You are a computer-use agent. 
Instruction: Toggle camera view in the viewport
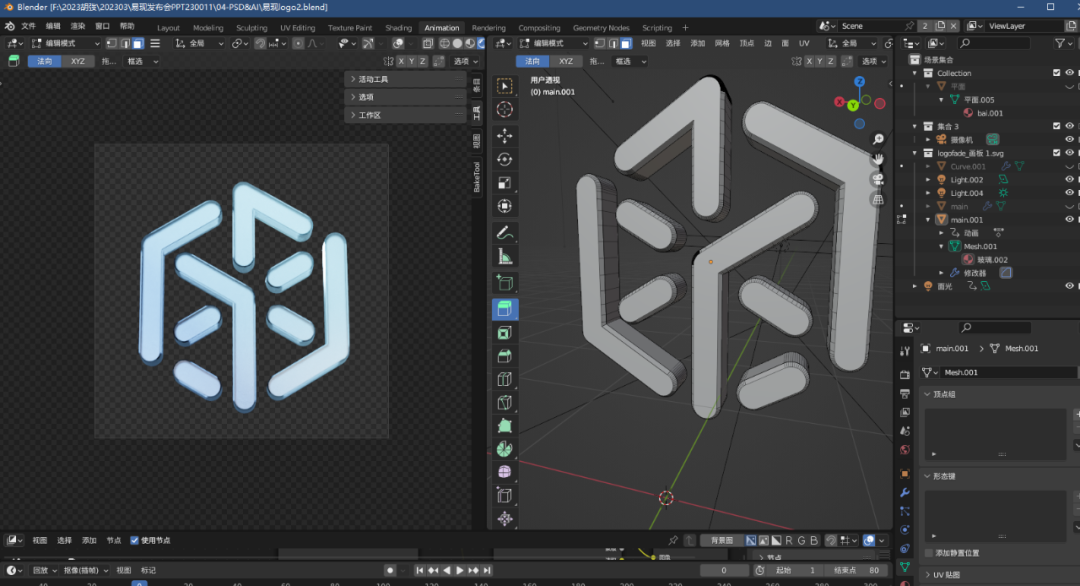(878, 180)
